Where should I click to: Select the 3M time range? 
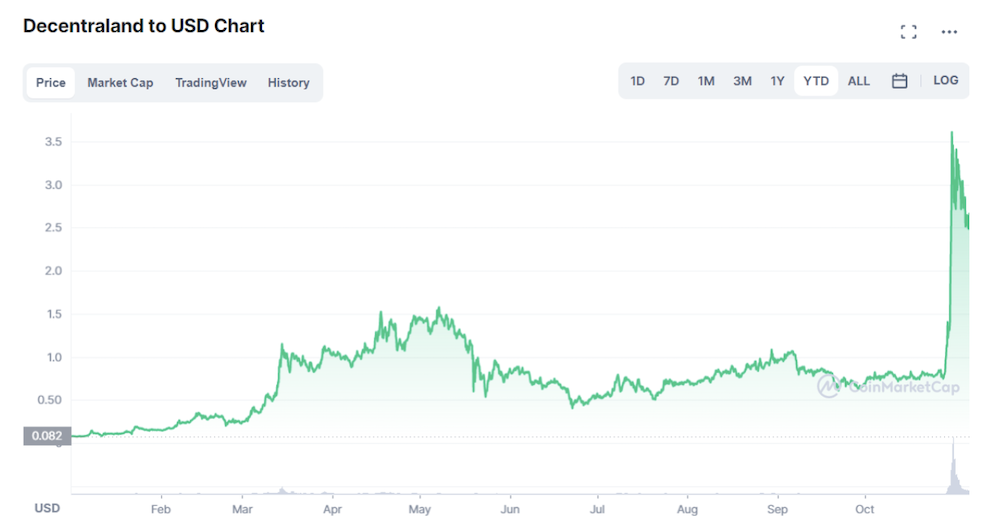pyautogui.click(x=742, y=81)
